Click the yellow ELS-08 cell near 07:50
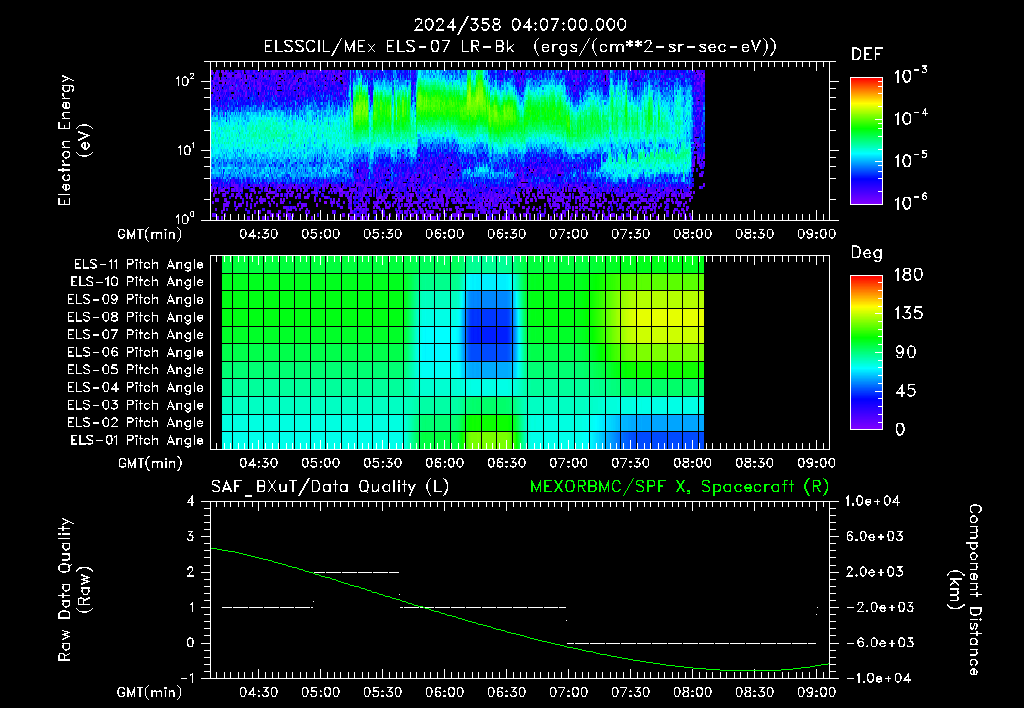This screenshot has height=708, width=1024. click(x=676, y=317)
